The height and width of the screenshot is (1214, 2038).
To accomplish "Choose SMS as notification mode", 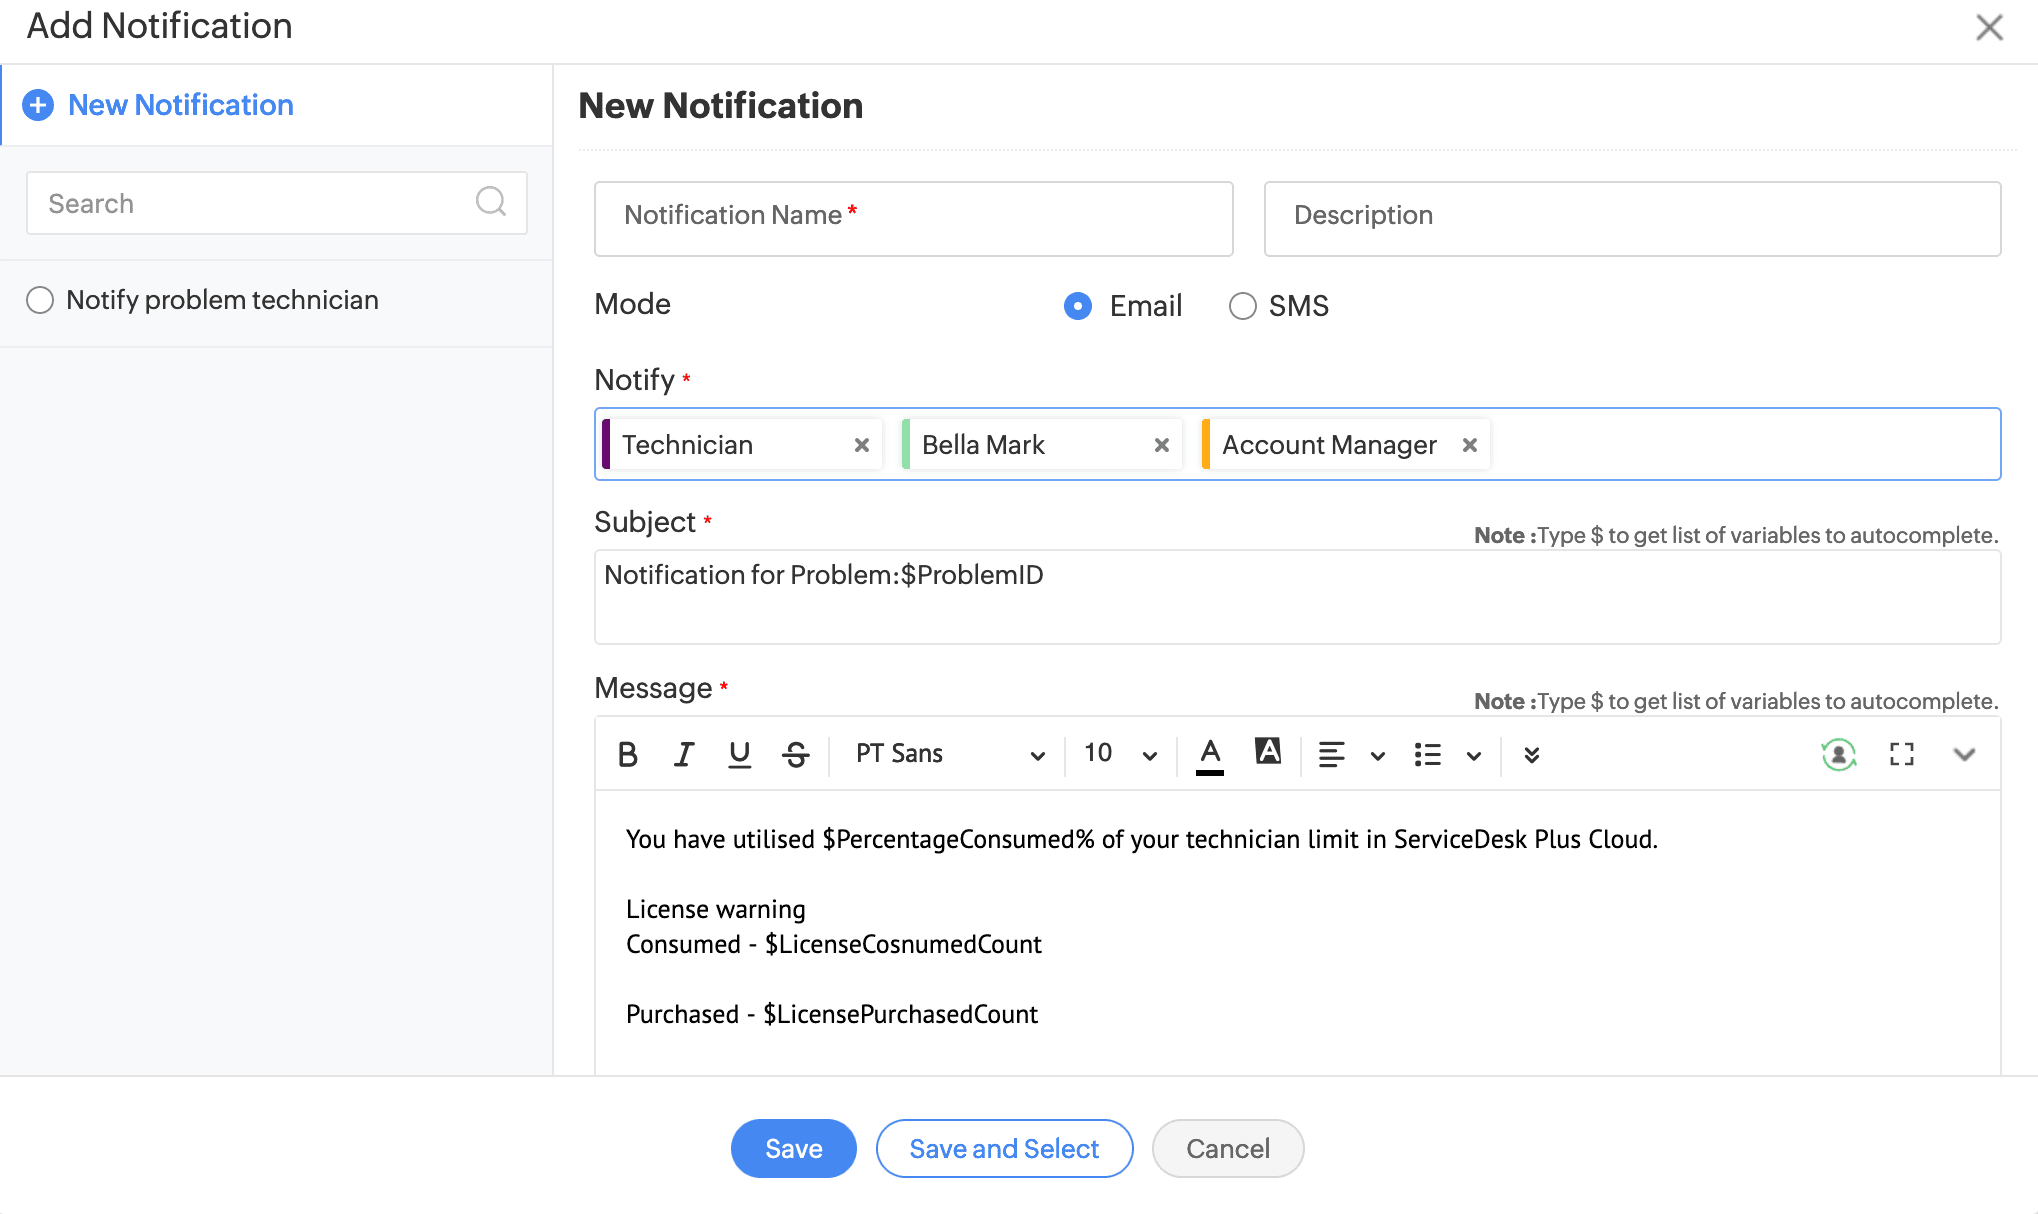I will pos(1242,306).
